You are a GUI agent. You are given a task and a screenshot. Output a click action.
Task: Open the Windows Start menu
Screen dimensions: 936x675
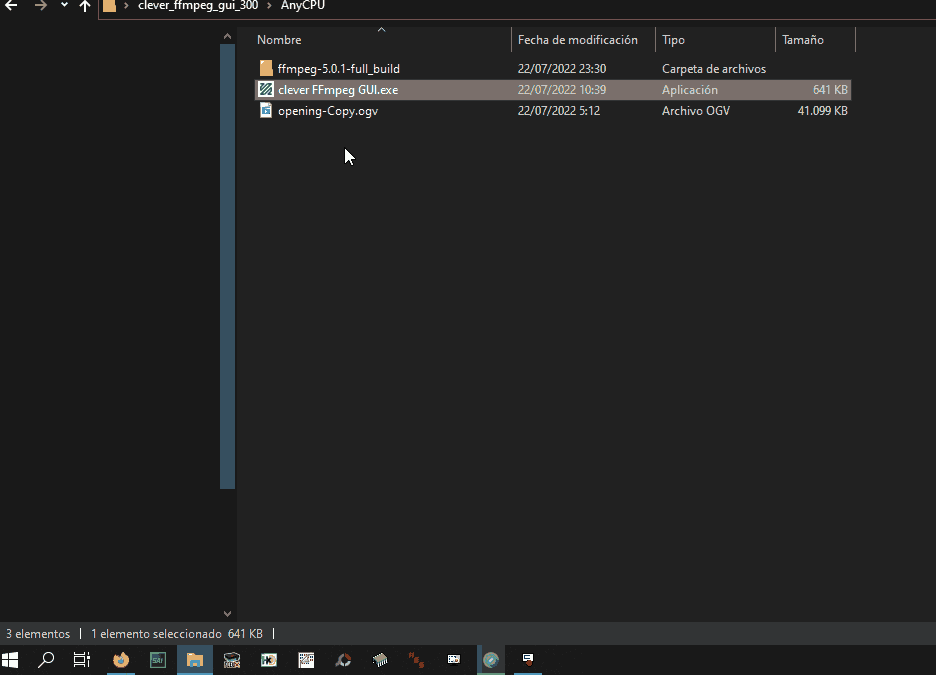[10, 659]
